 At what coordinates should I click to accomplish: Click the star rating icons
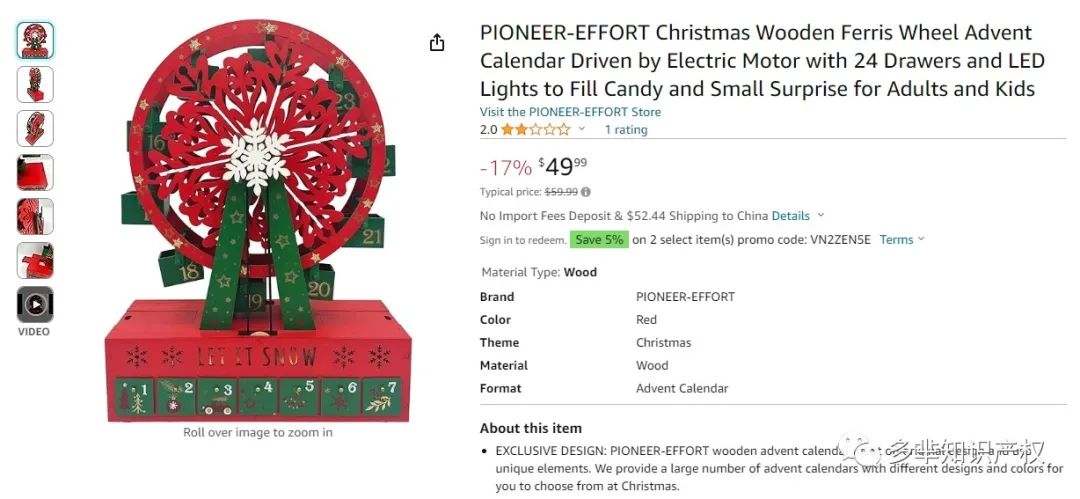coord(536,130)
